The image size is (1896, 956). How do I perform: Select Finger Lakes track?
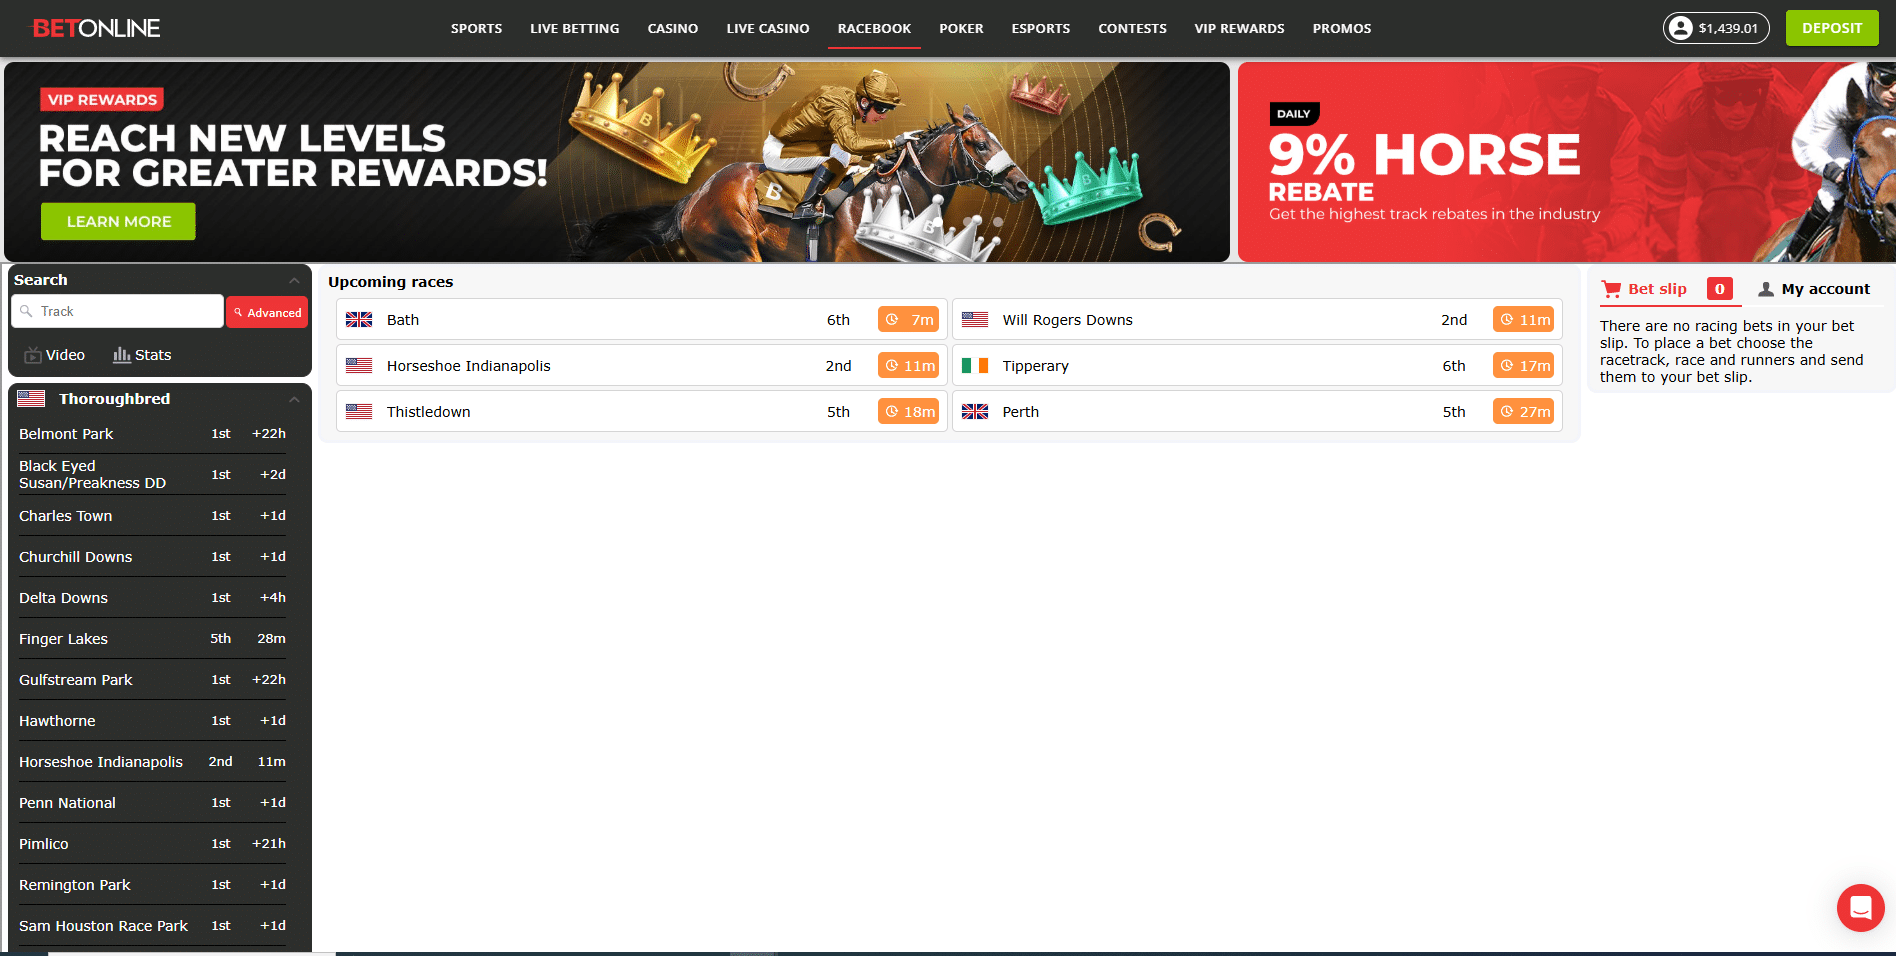coord(152,639)
